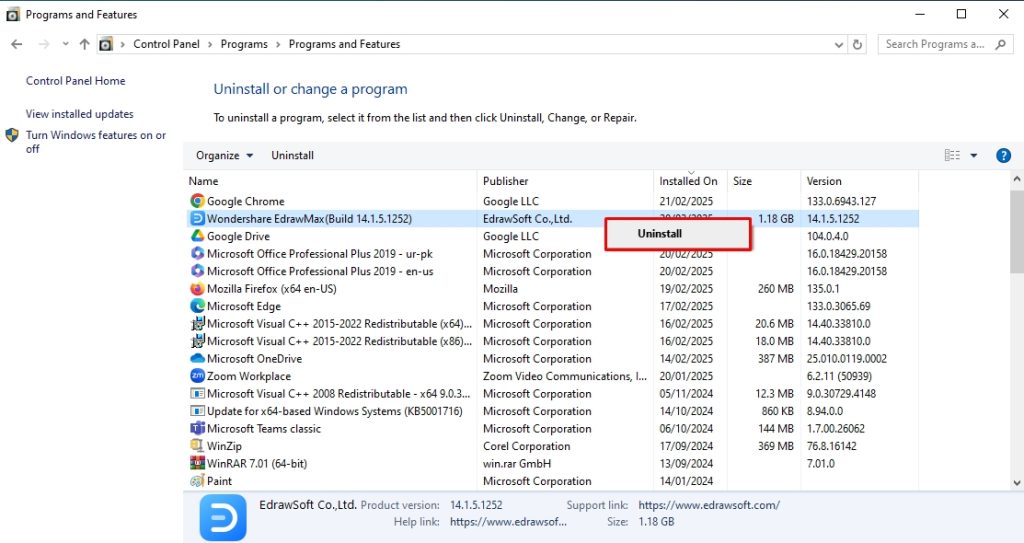Click the Paint program icon
Viewport: 1024px width, 543px height.
pos(197,481)
